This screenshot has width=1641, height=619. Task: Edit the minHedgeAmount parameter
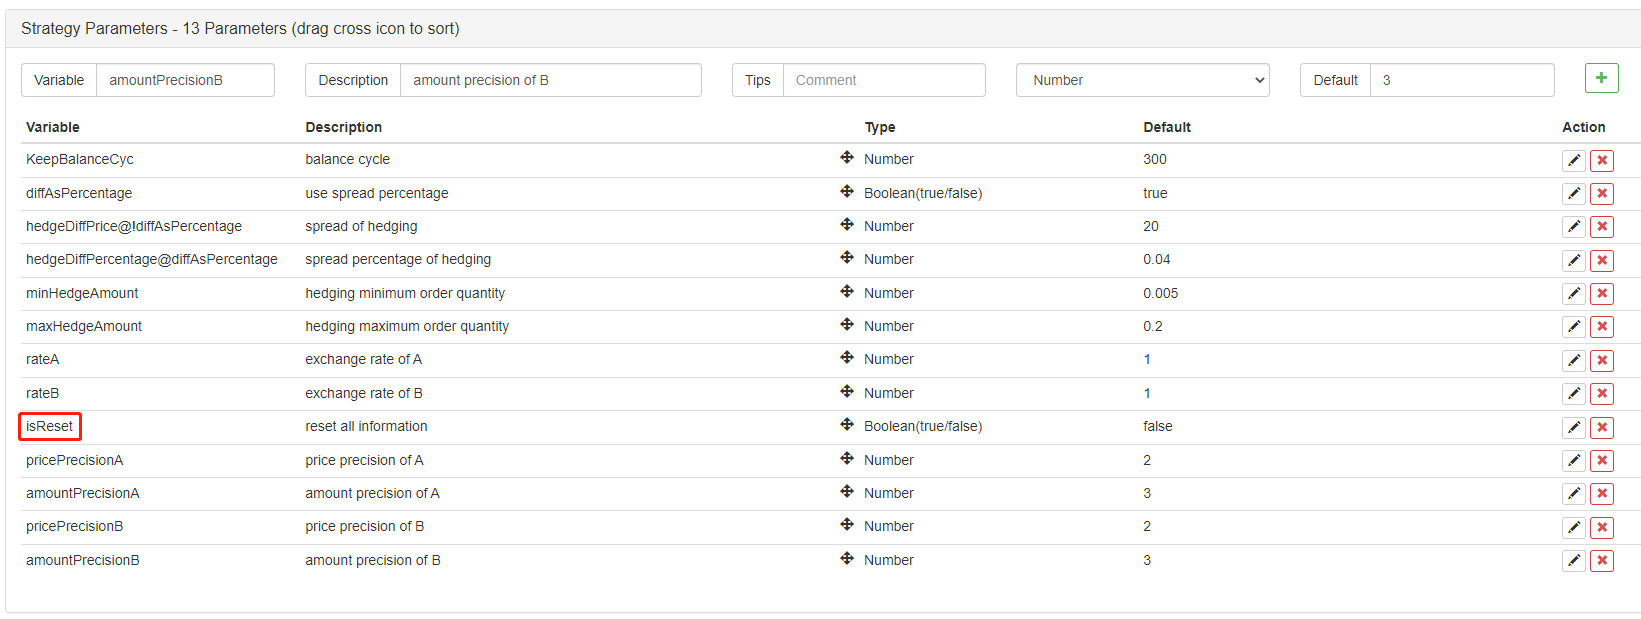(x=1574, y=294)
